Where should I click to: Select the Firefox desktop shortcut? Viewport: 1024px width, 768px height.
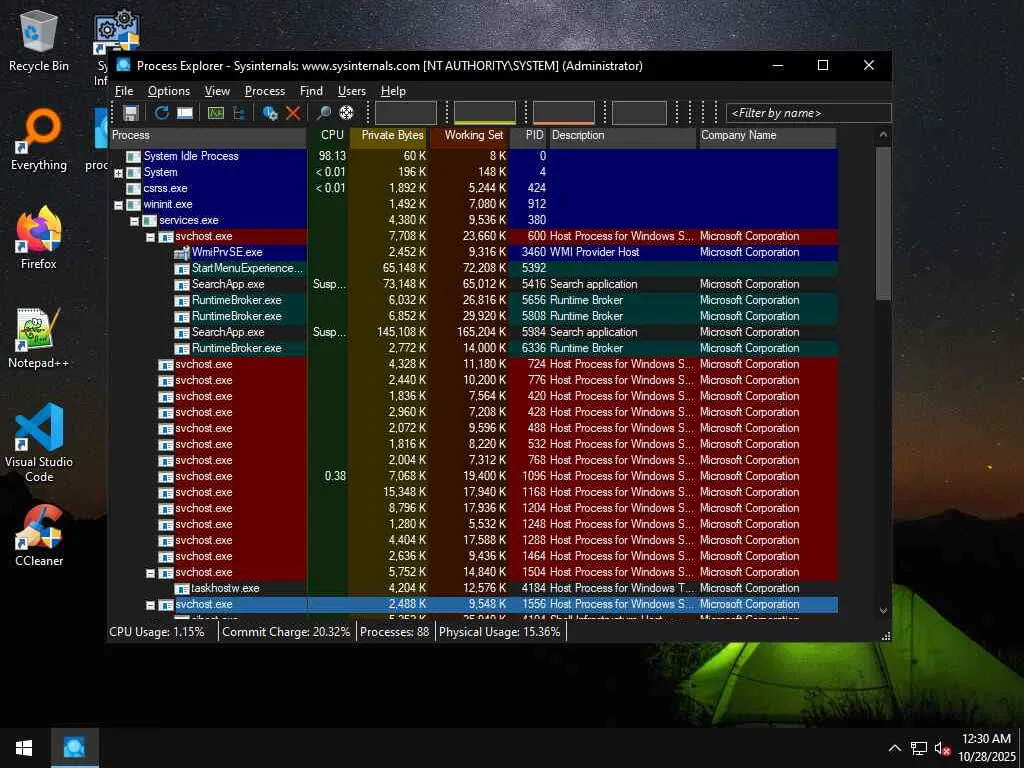pyautogui.click(x=39, y=238)
